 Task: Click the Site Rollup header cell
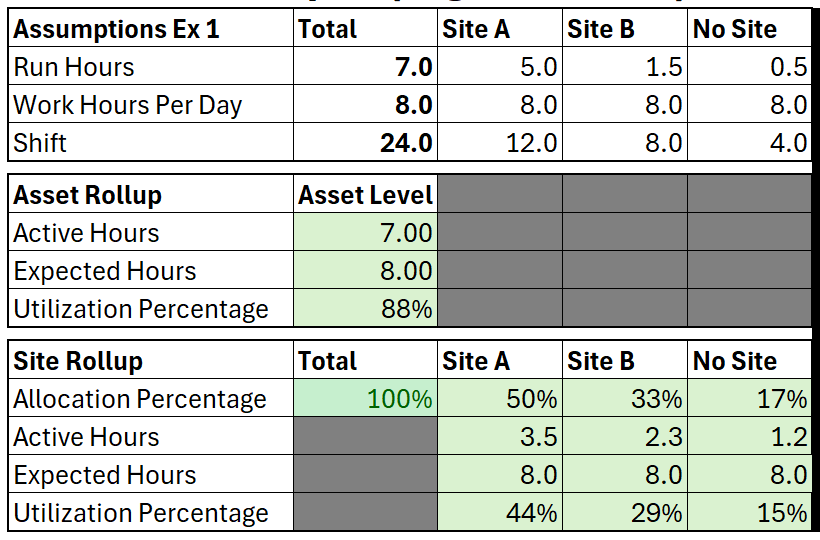point(151,360)
